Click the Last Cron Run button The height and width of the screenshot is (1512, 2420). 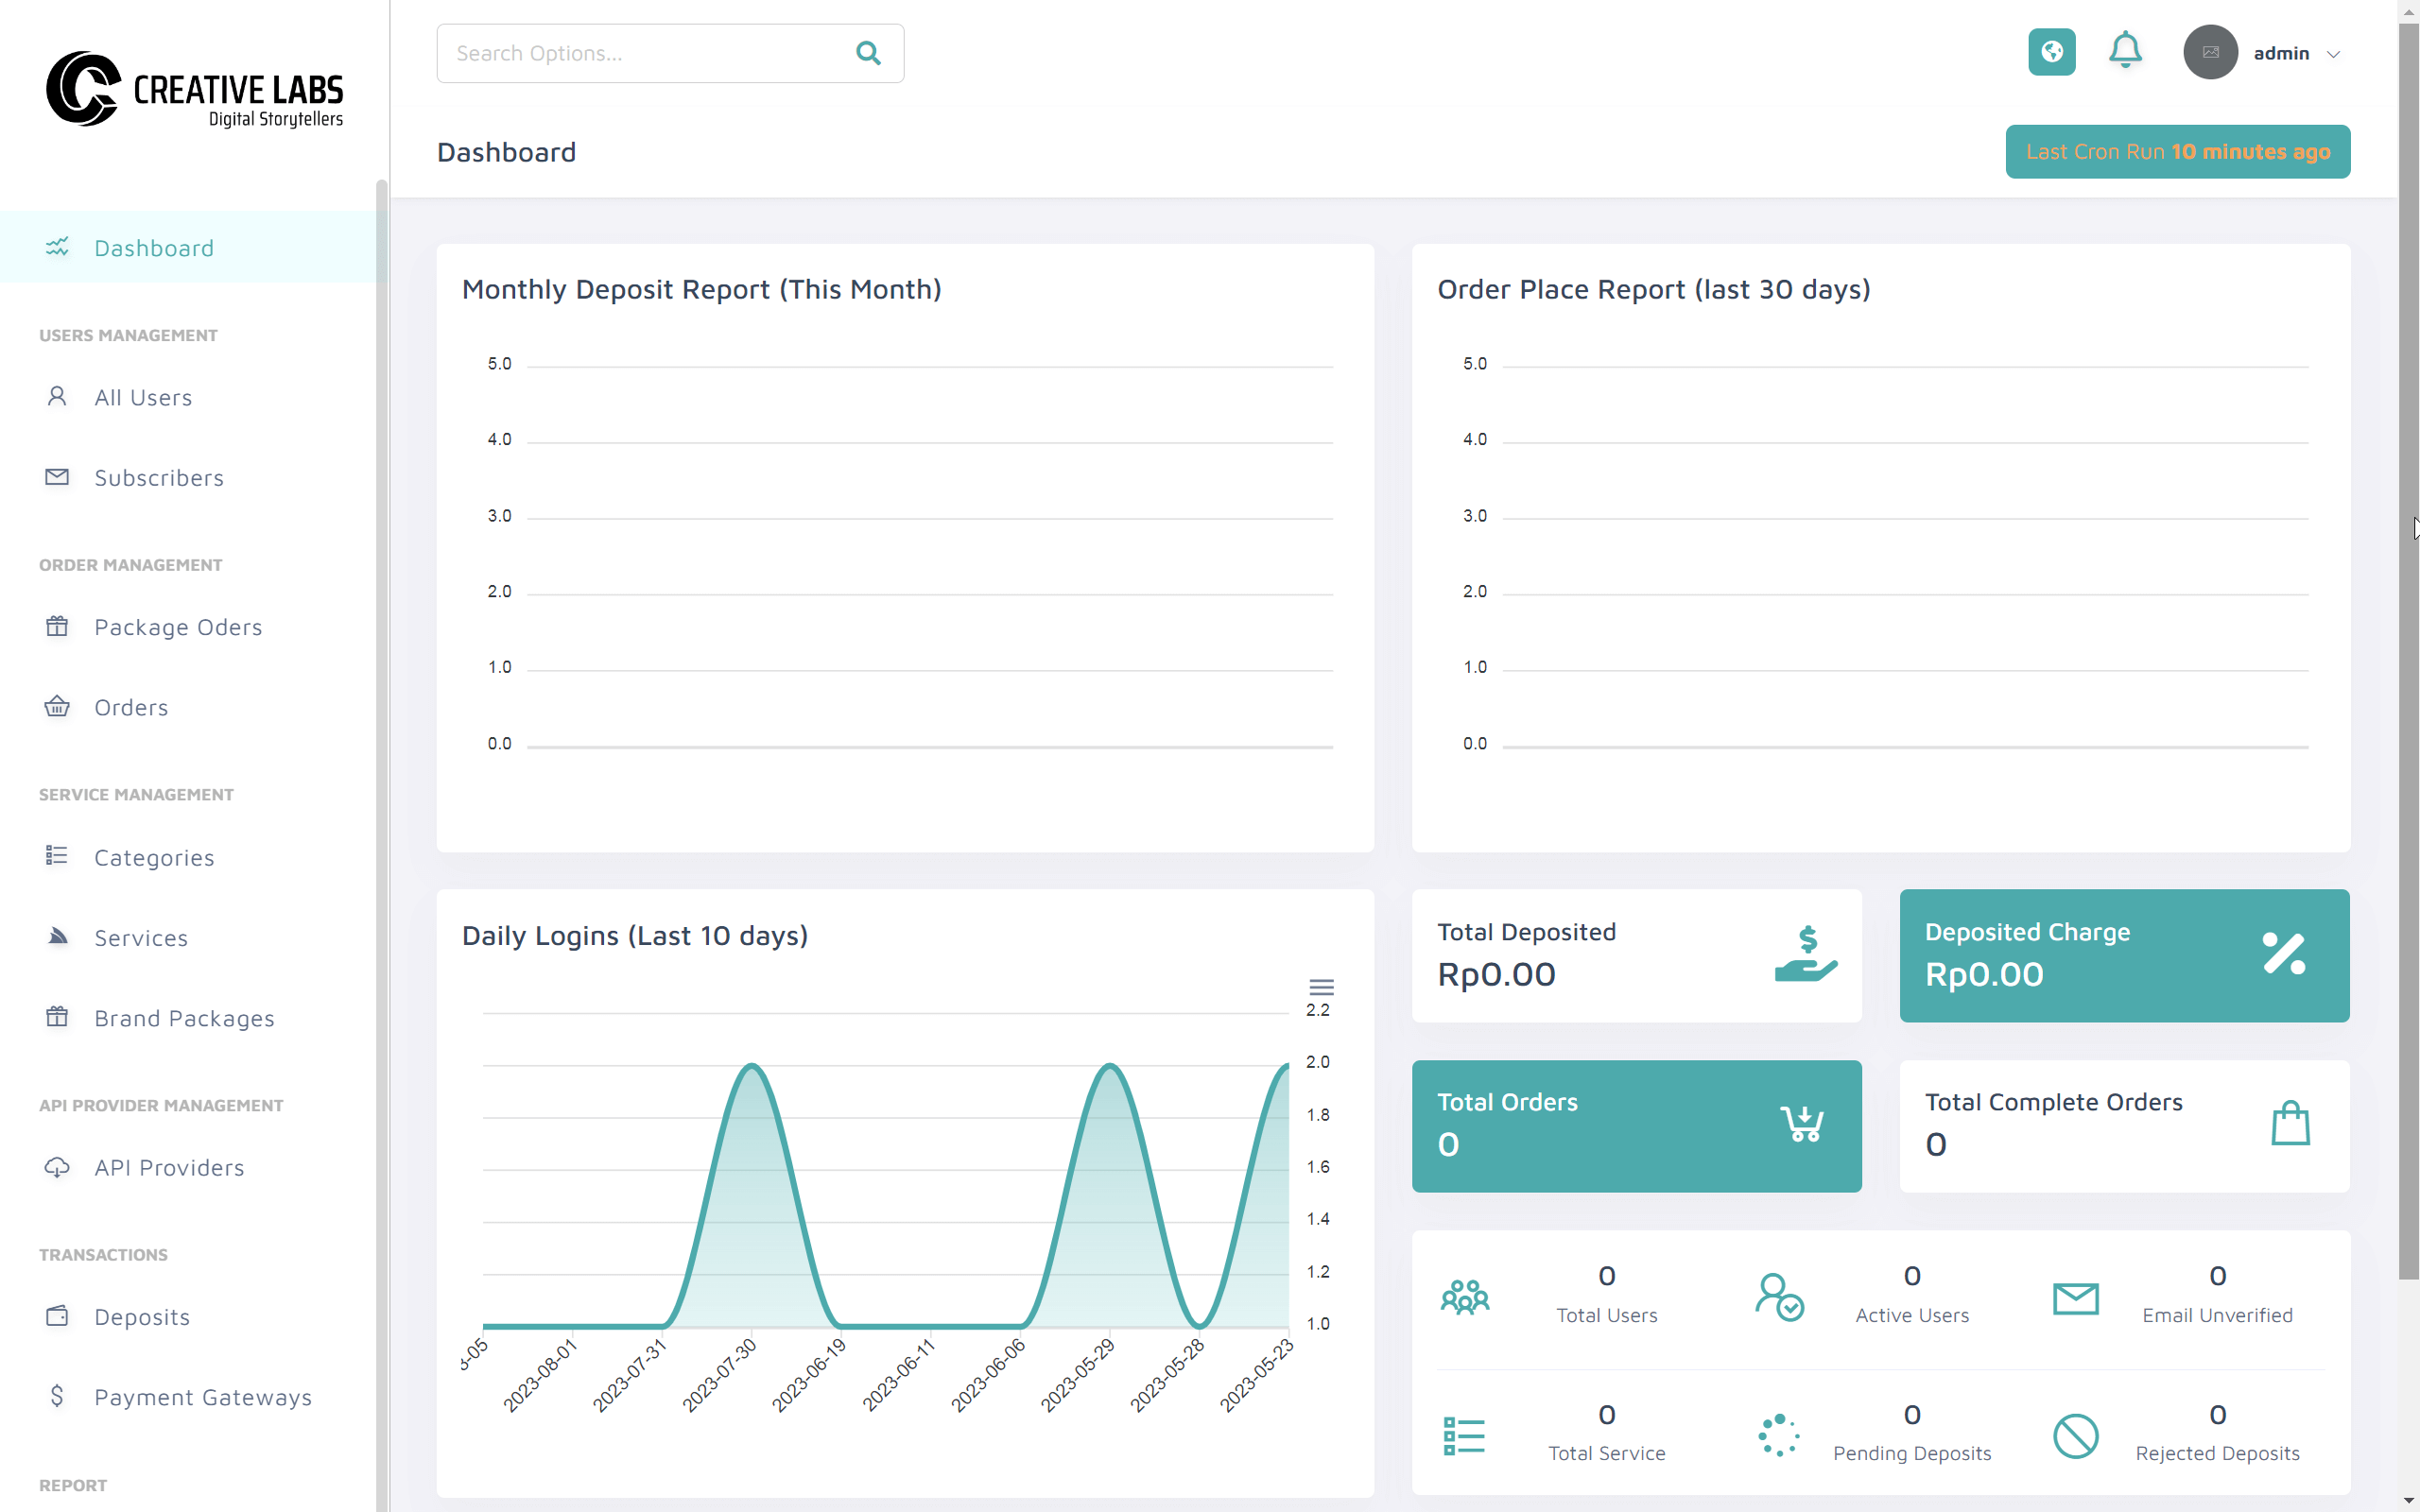point(2177,152)
